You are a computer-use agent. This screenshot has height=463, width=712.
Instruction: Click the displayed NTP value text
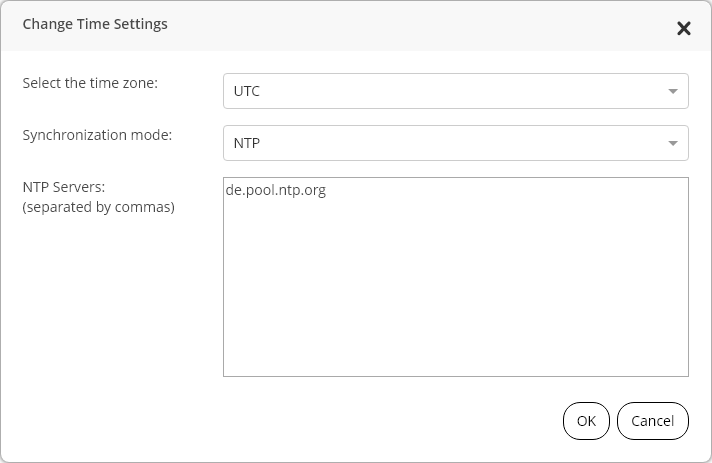coord(247,143)
